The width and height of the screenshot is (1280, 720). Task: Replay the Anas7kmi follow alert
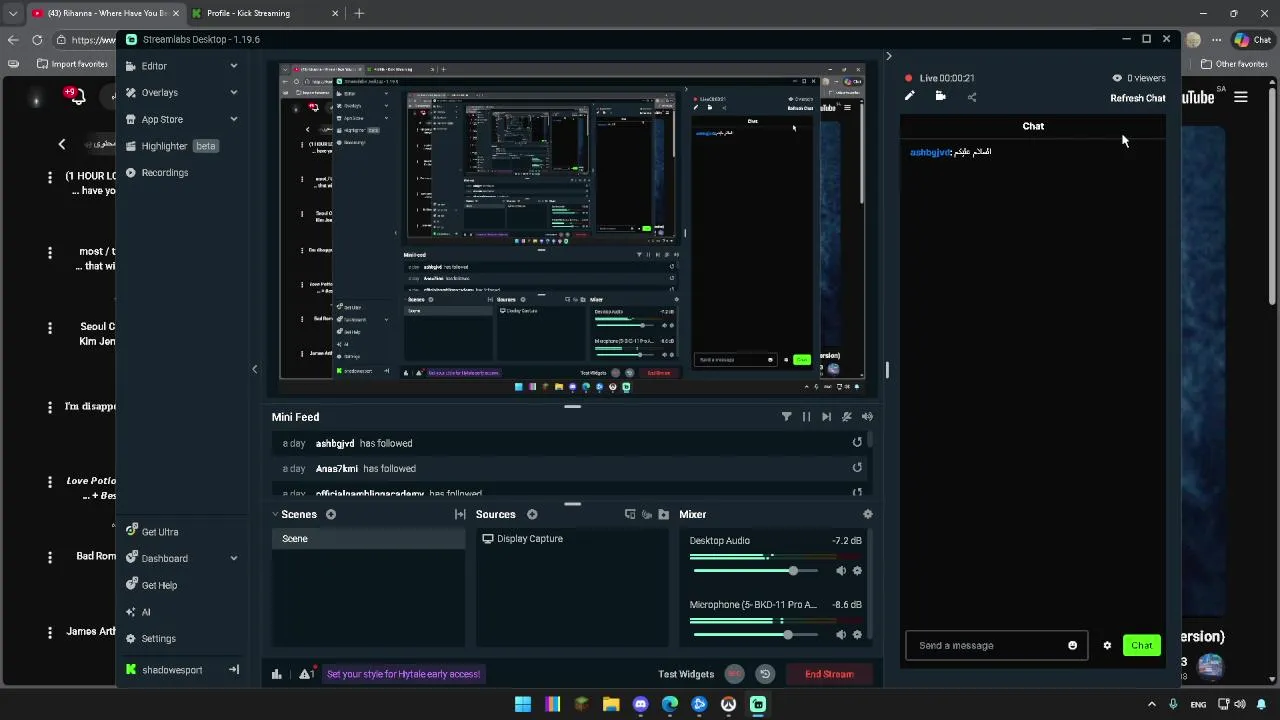click(x=857, y=468)
